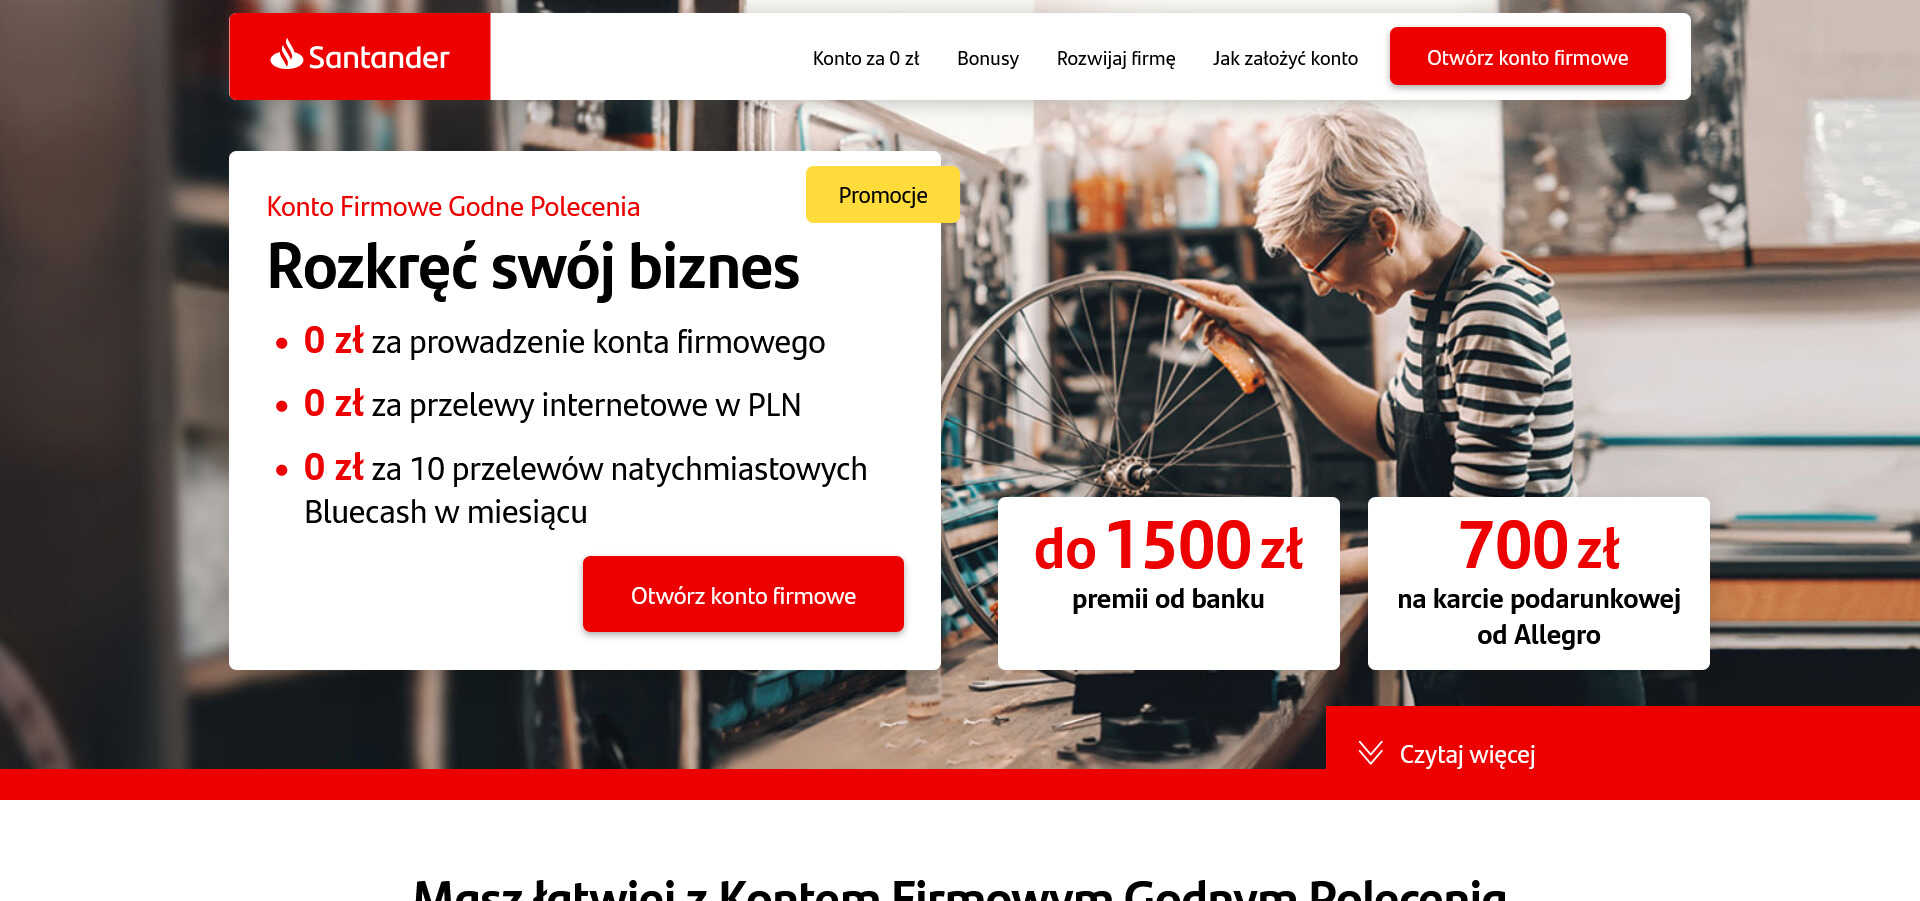
Task: Open Jak założyć konto link
Action: (1285, 58)
